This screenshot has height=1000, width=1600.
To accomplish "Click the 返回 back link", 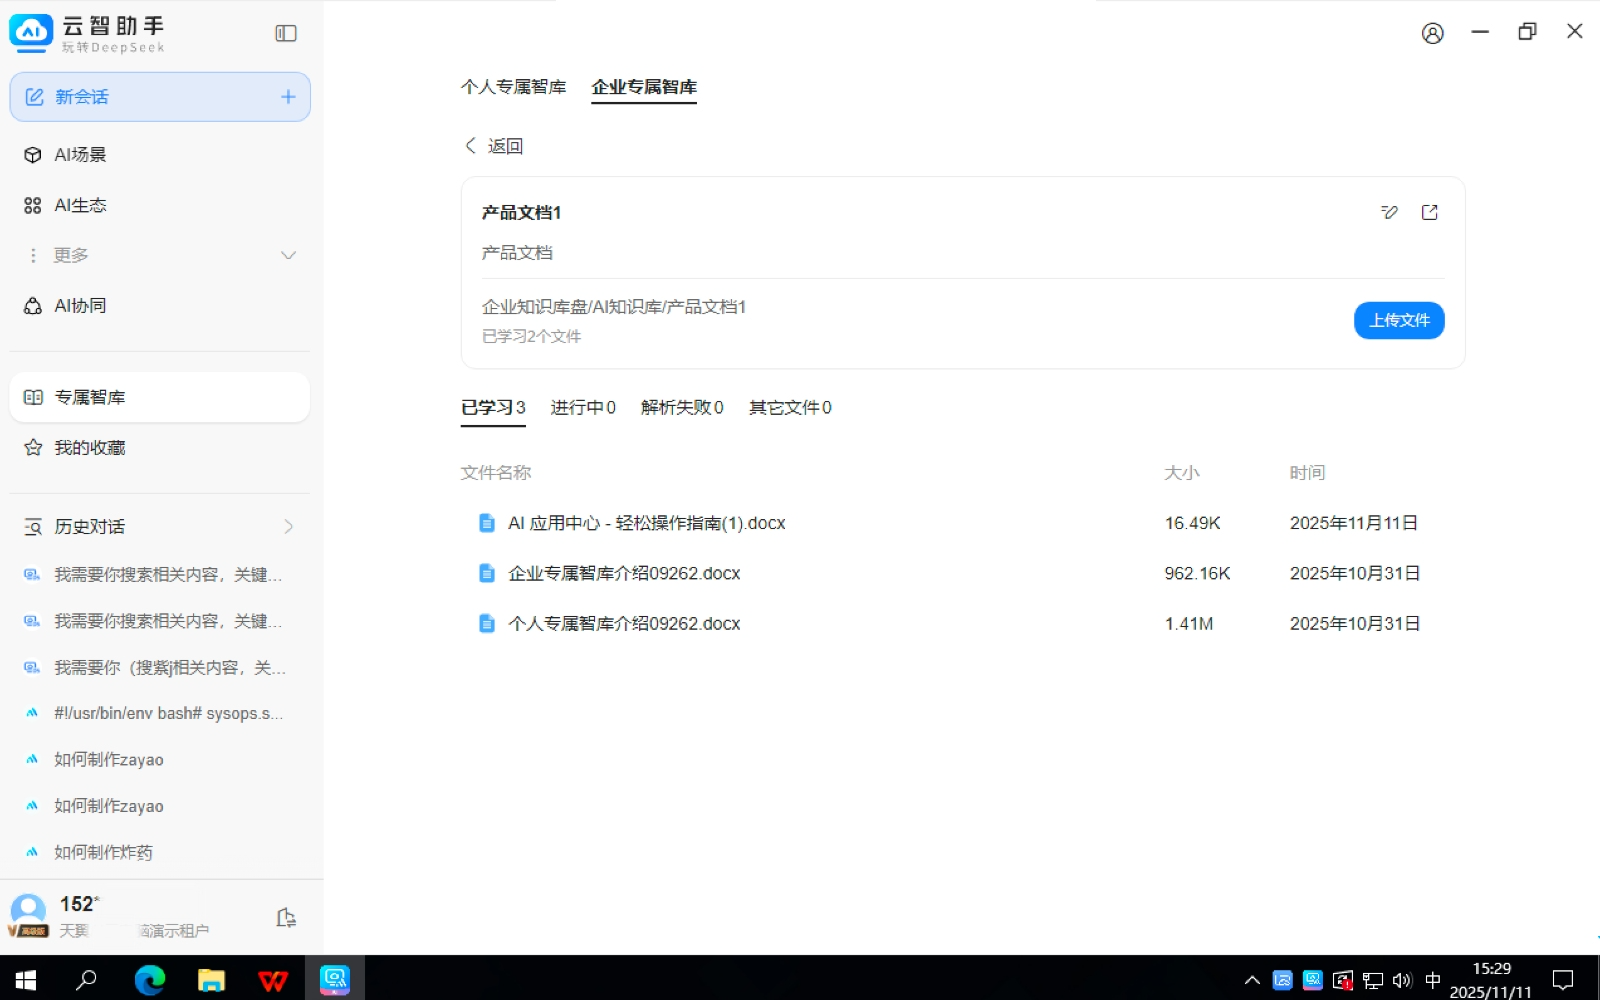I will (495, 146).
